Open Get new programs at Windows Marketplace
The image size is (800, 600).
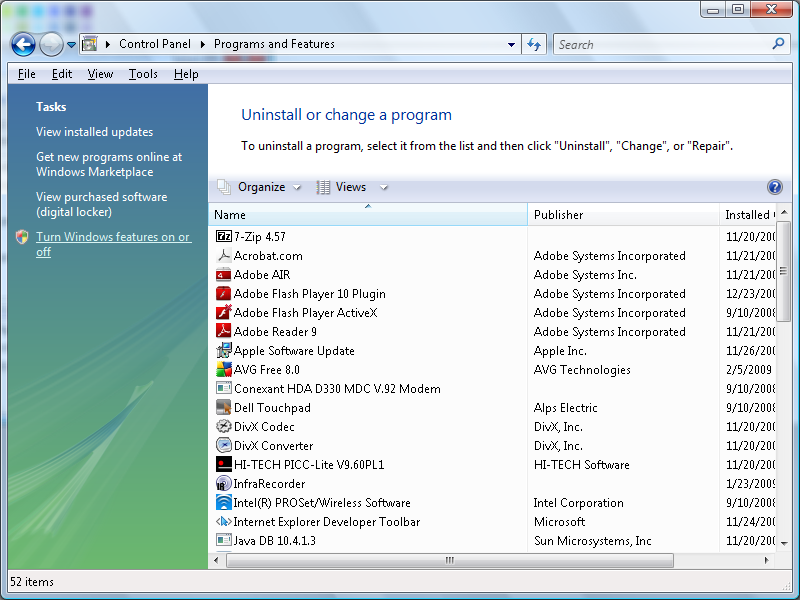pos(109,164)
